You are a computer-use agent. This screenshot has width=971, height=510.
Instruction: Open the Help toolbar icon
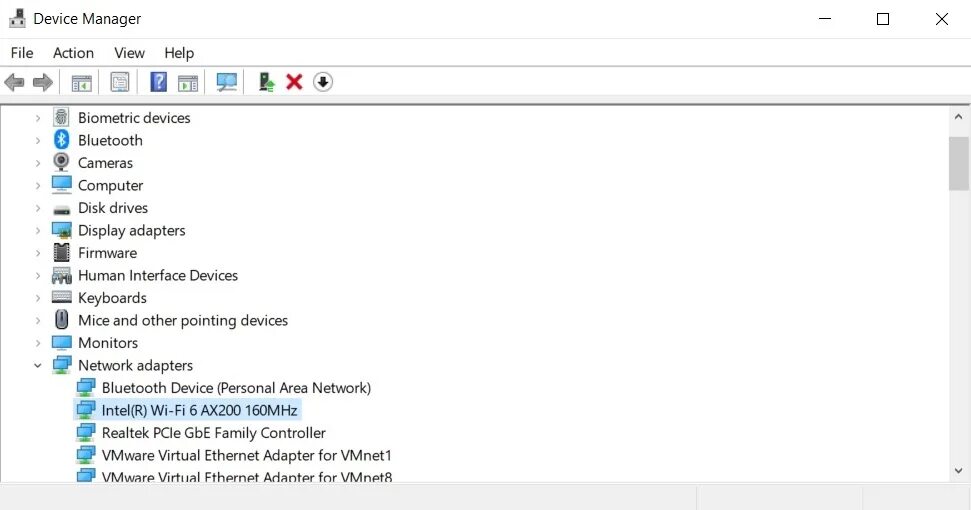(x=158, y=82)
